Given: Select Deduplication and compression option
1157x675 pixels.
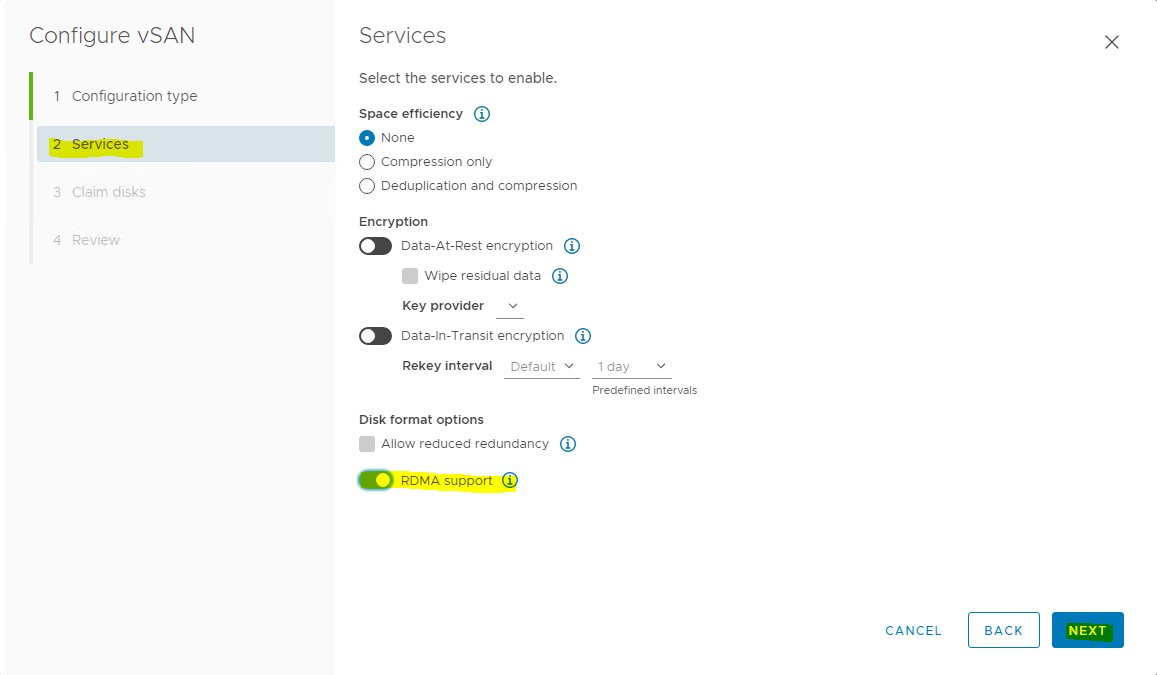Looking at the screenshot, I should pos(367,186).
